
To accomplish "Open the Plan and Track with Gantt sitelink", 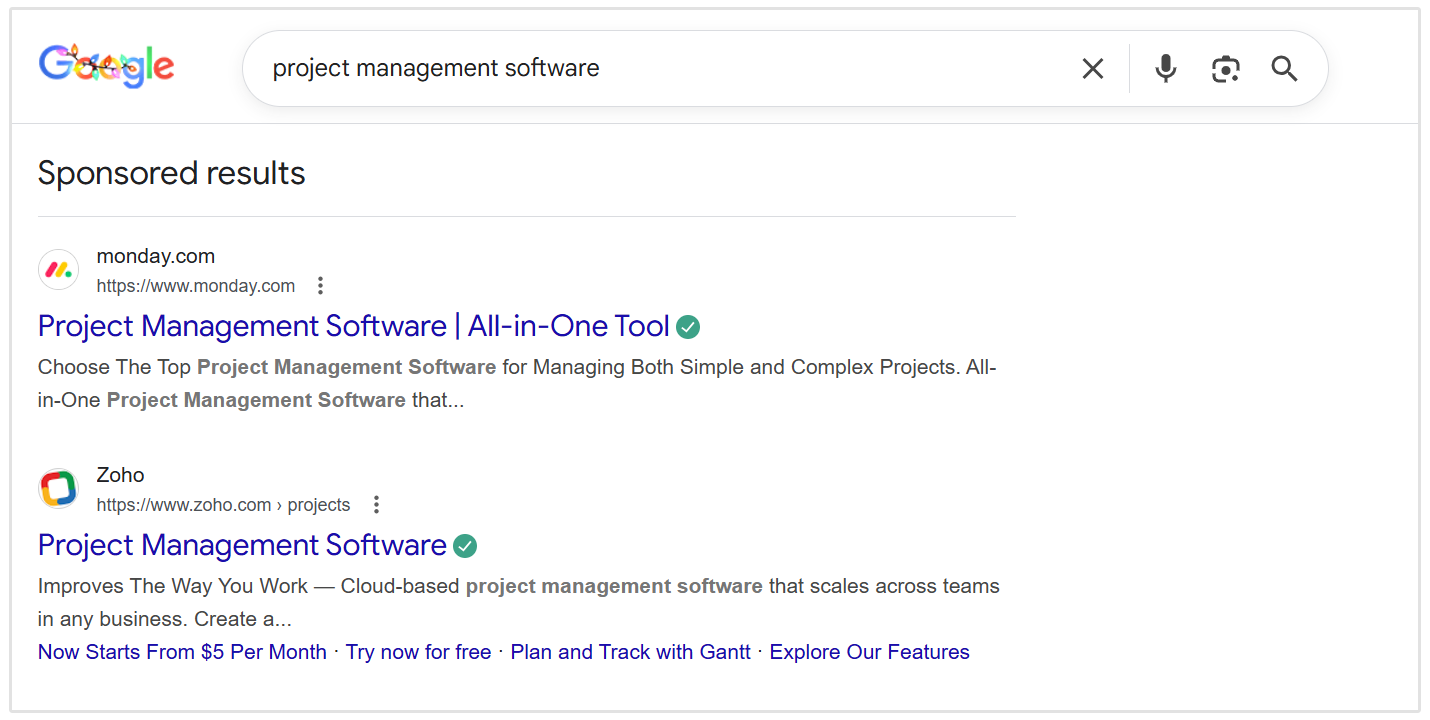I will (x=630, y=651).
